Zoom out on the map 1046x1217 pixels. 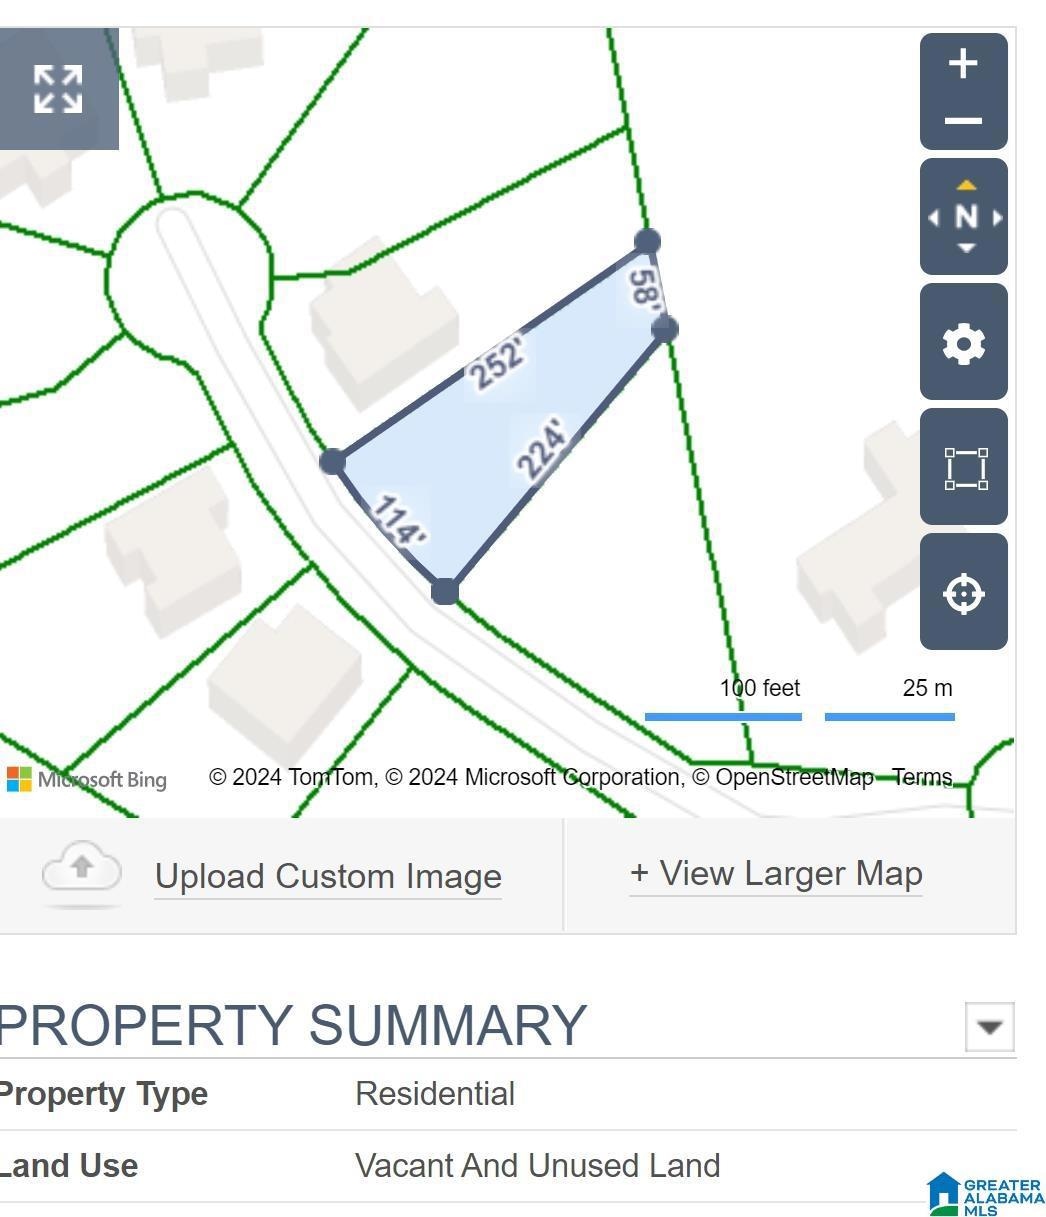coord(963,121)
